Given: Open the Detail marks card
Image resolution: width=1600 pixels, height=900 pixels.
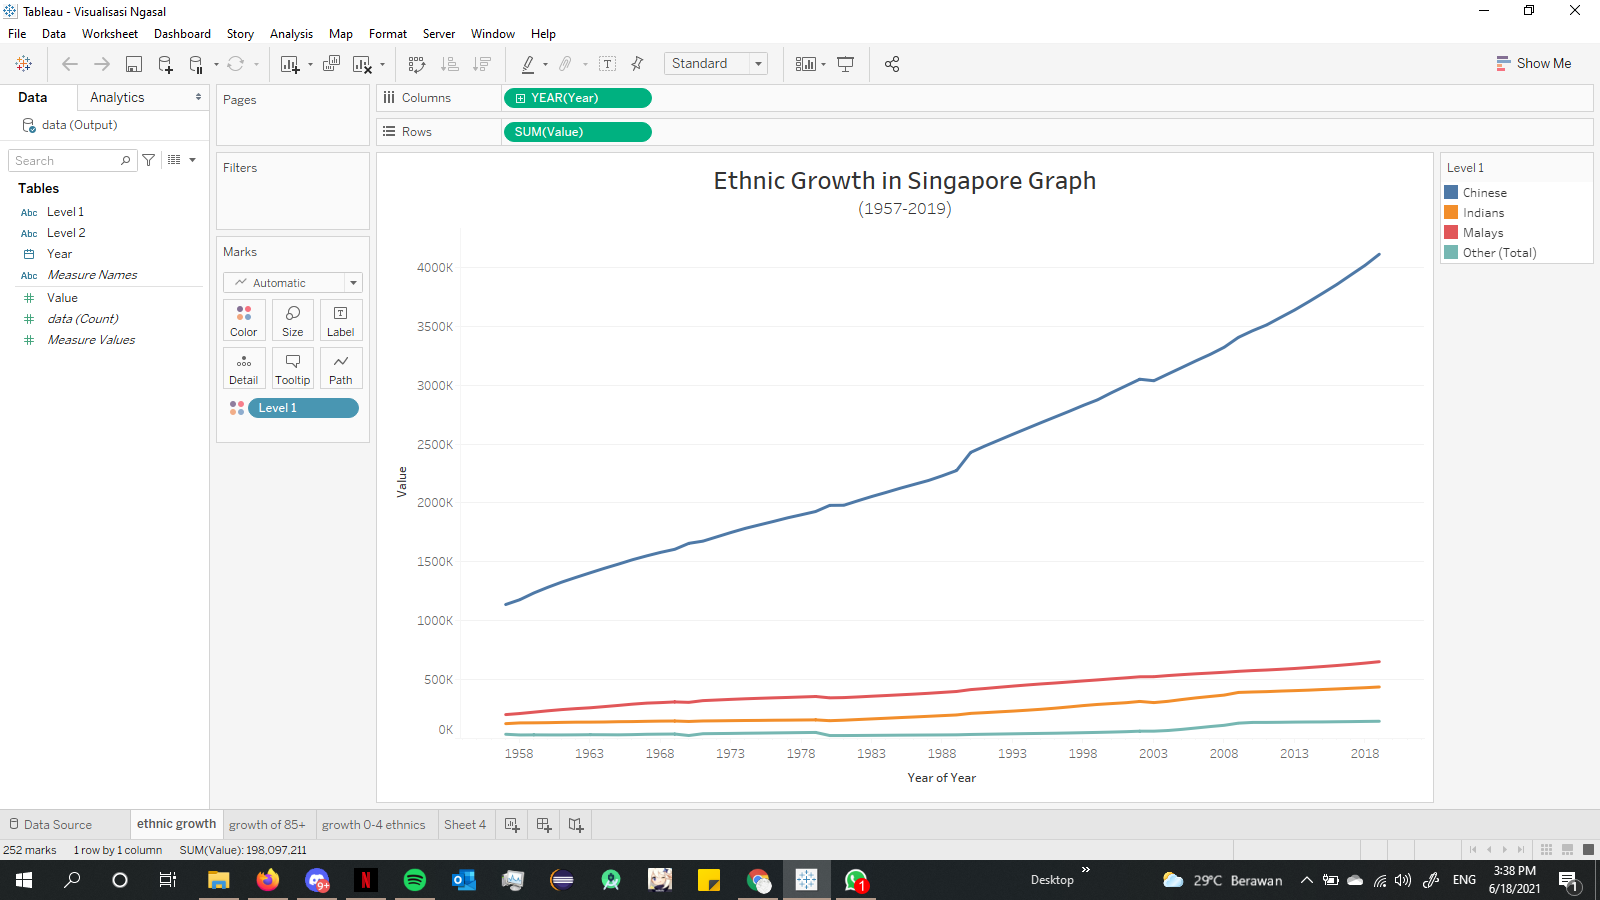Looking at the screenshot, I should point(244,368).
